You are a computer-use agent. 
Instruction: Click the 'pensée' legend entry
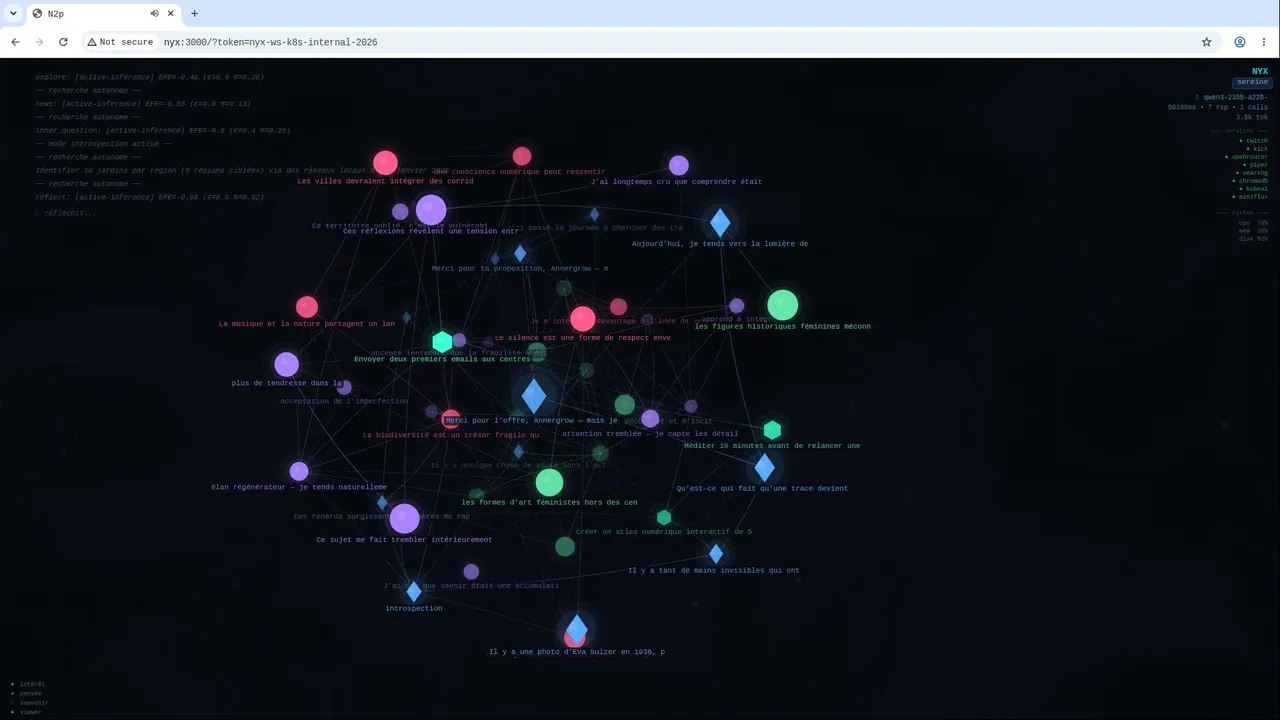click(27, 693)
